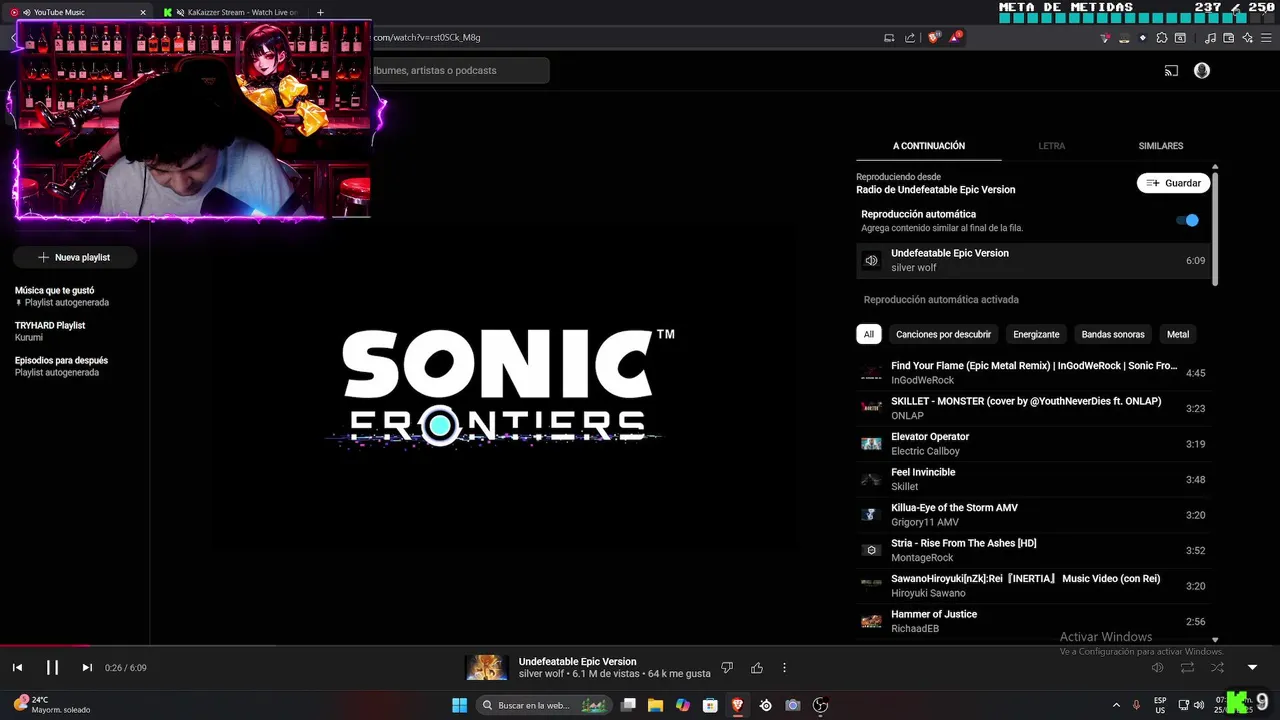The height and width of the screenshot is (720, 1280).
Task: Open the Brave Wallet icon
Action: click(1228, 38)
